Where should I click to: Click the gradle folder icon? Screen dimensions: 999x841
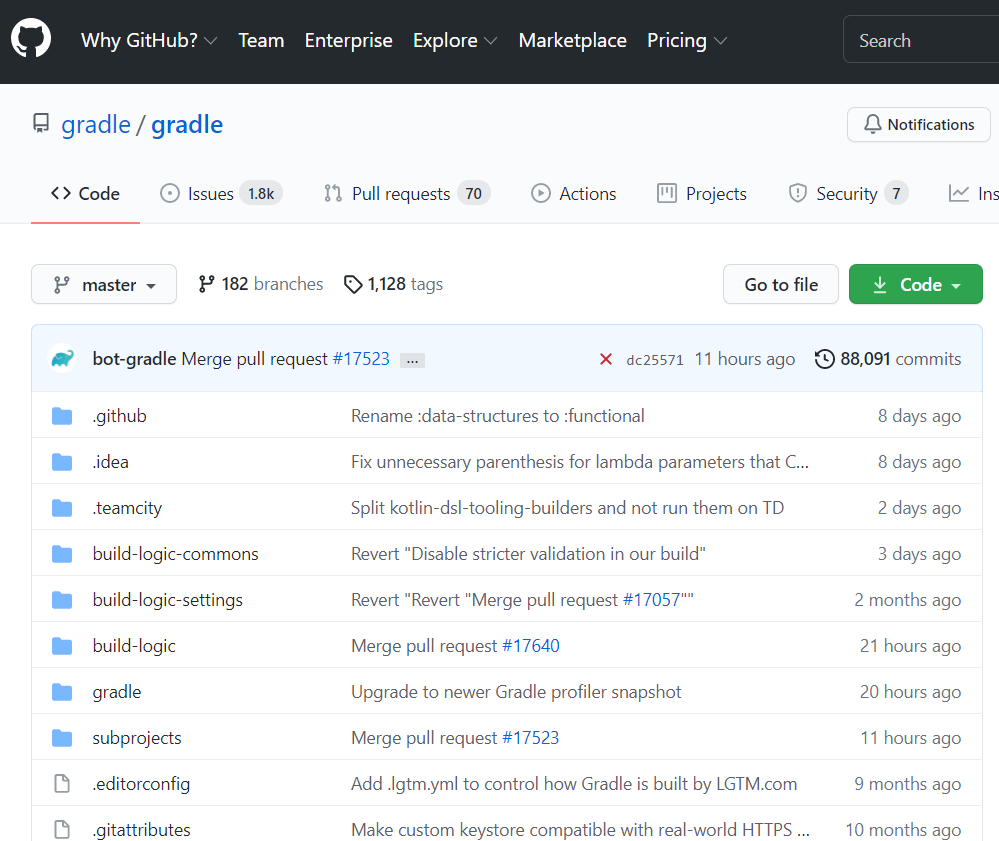click(62, 692)
